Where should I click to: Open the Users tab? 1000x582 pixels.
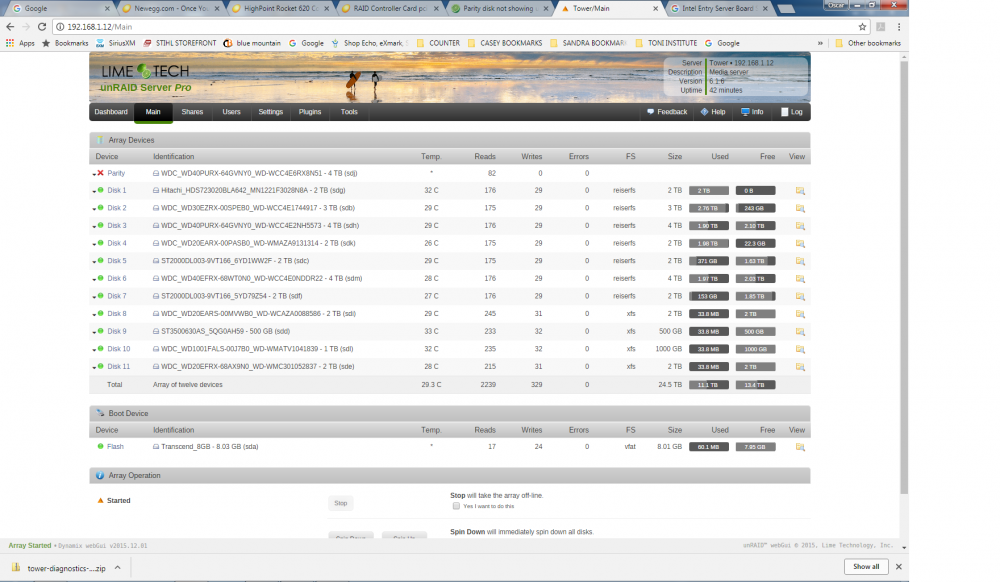click(x=232, y=112)
